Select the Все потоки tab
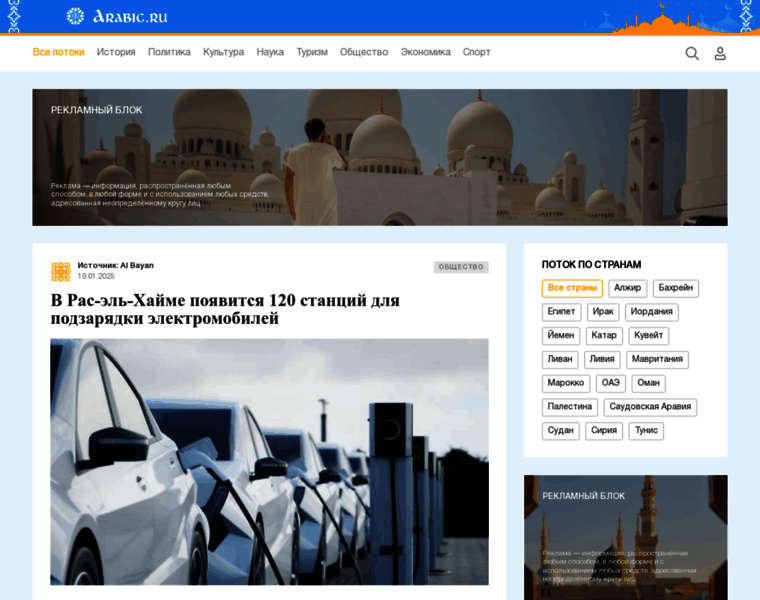Screen dimensions: 760x600 59,52
